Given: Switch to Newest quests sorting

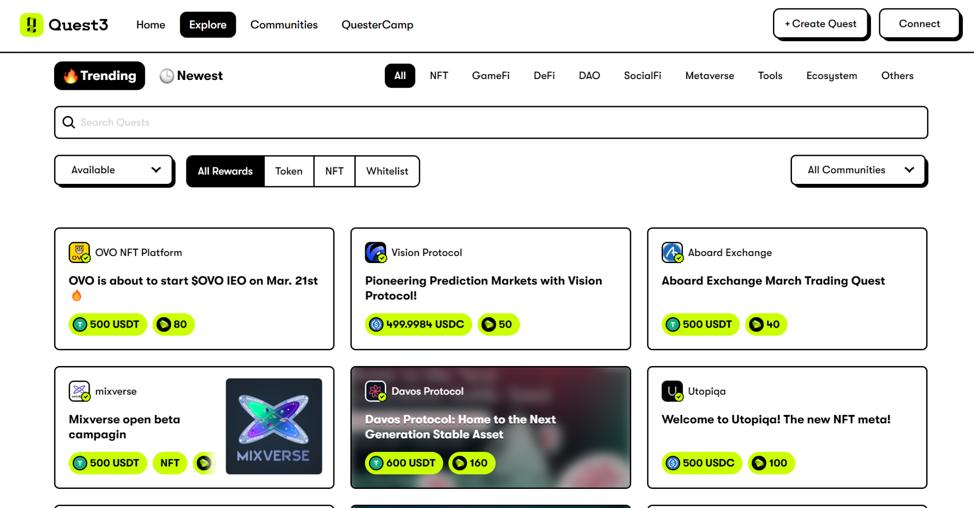Looking at the screenshot, I should click(191, 76).
